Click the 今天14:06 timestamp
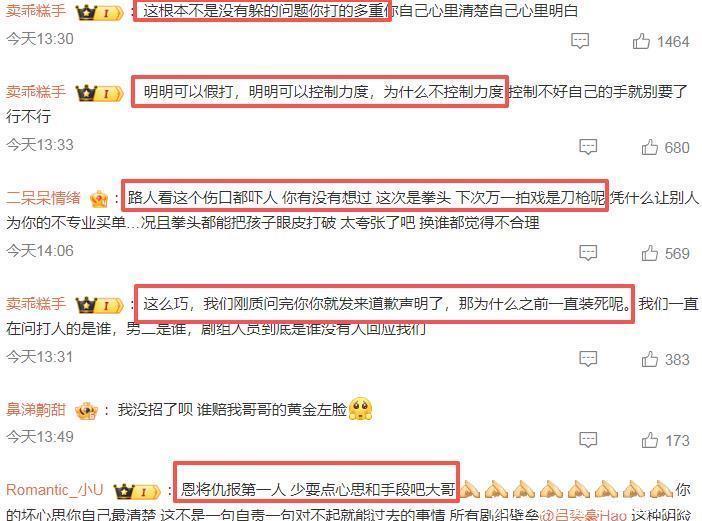The width and height of the screenshot is (702, 521). [40, 251]
